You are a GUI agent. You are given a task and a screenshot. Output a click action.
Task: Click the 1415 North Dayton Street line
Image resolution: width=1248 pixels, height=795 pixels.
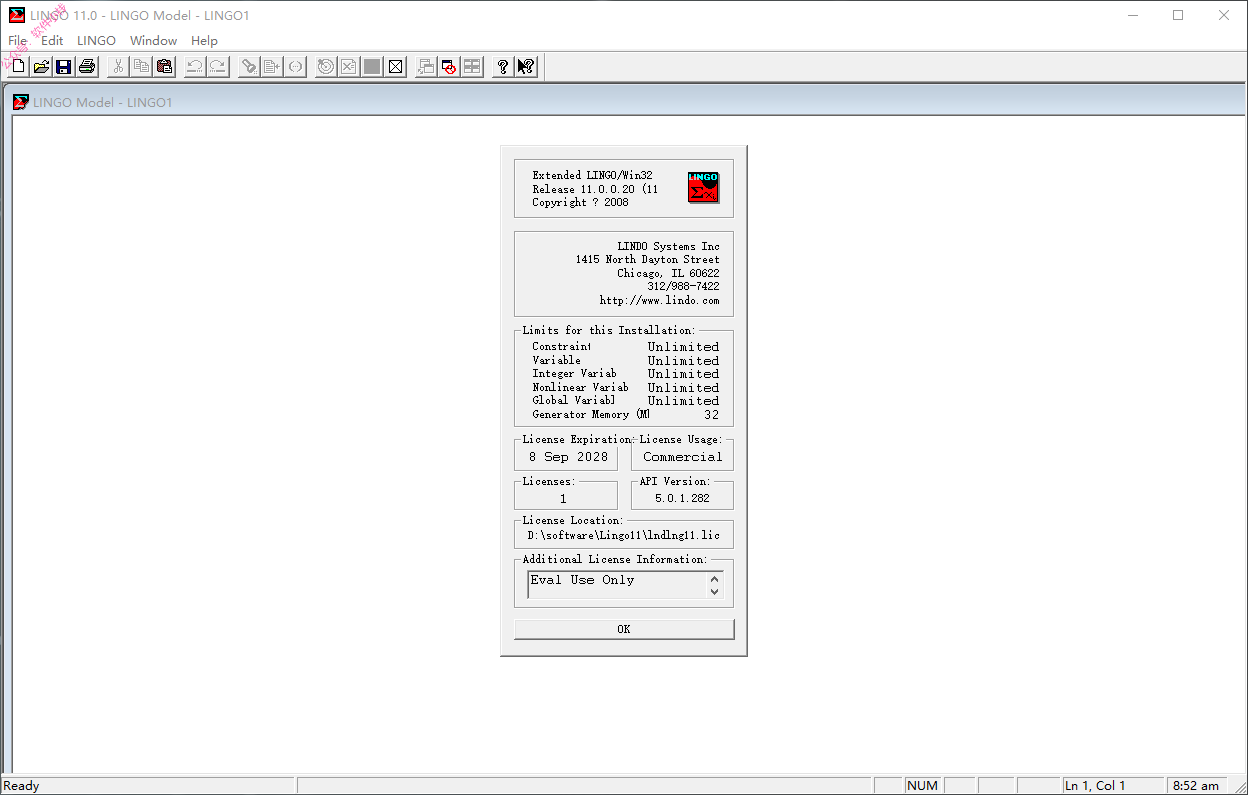pyautogui.click(x=647, y=260)
